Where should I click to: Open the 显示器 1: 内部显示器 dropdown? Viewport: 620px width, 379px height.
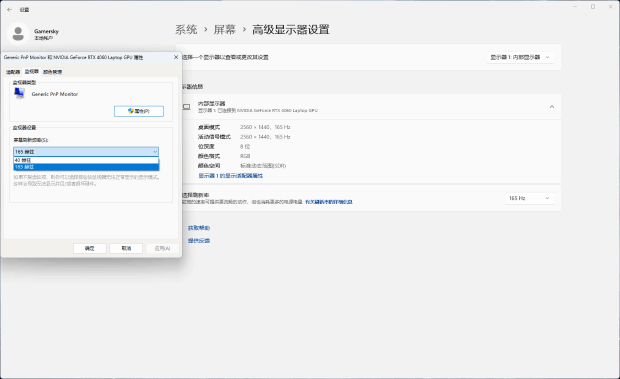(520, 57)
